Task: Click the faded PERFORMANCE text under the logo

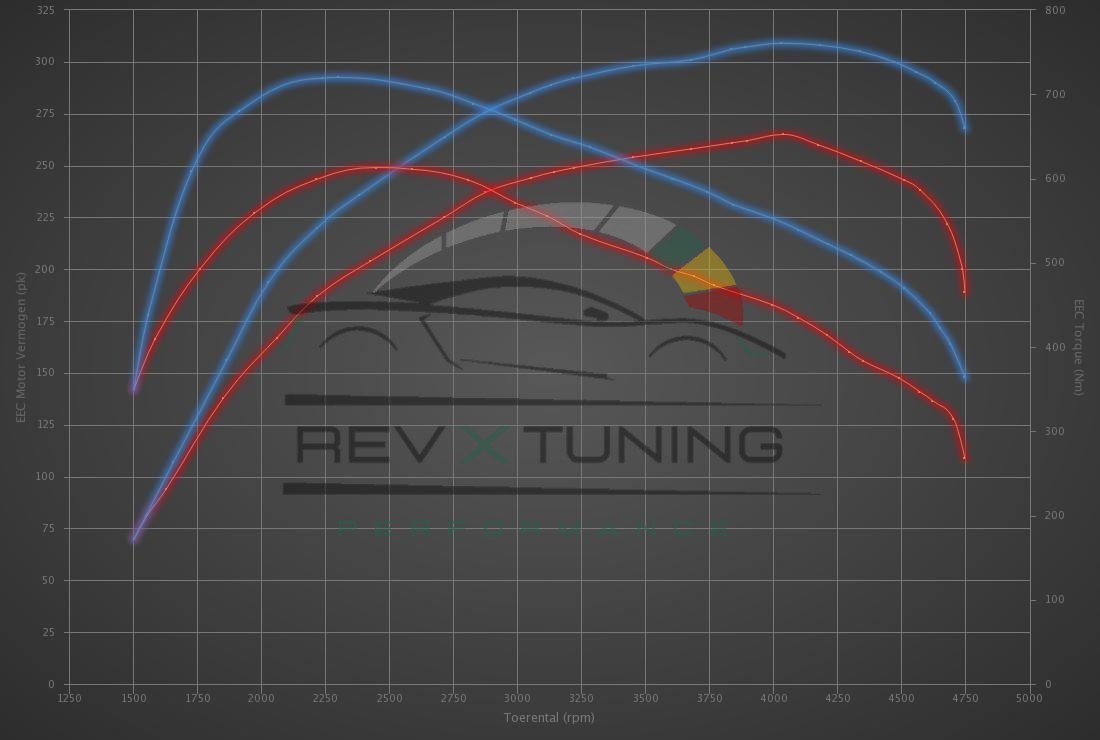Action: (x=535, y=527)
